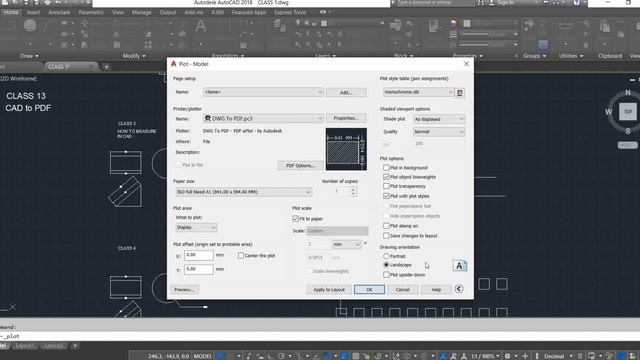Screen dimensions: 640x360
Task: Click the TOP face of ViewCube
Action: pos(628,111)
